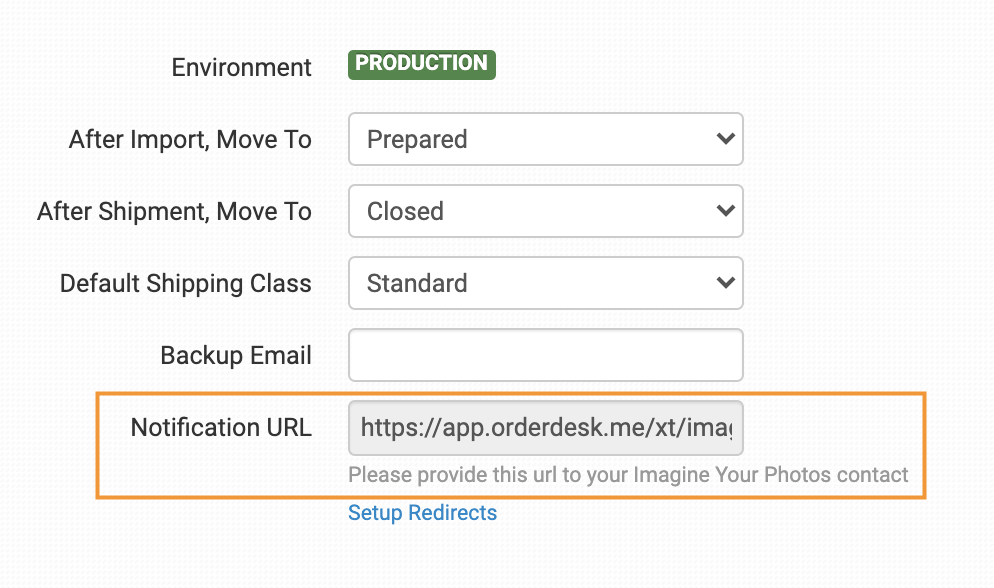Click the After Import, Move To label

pos(190,140)
